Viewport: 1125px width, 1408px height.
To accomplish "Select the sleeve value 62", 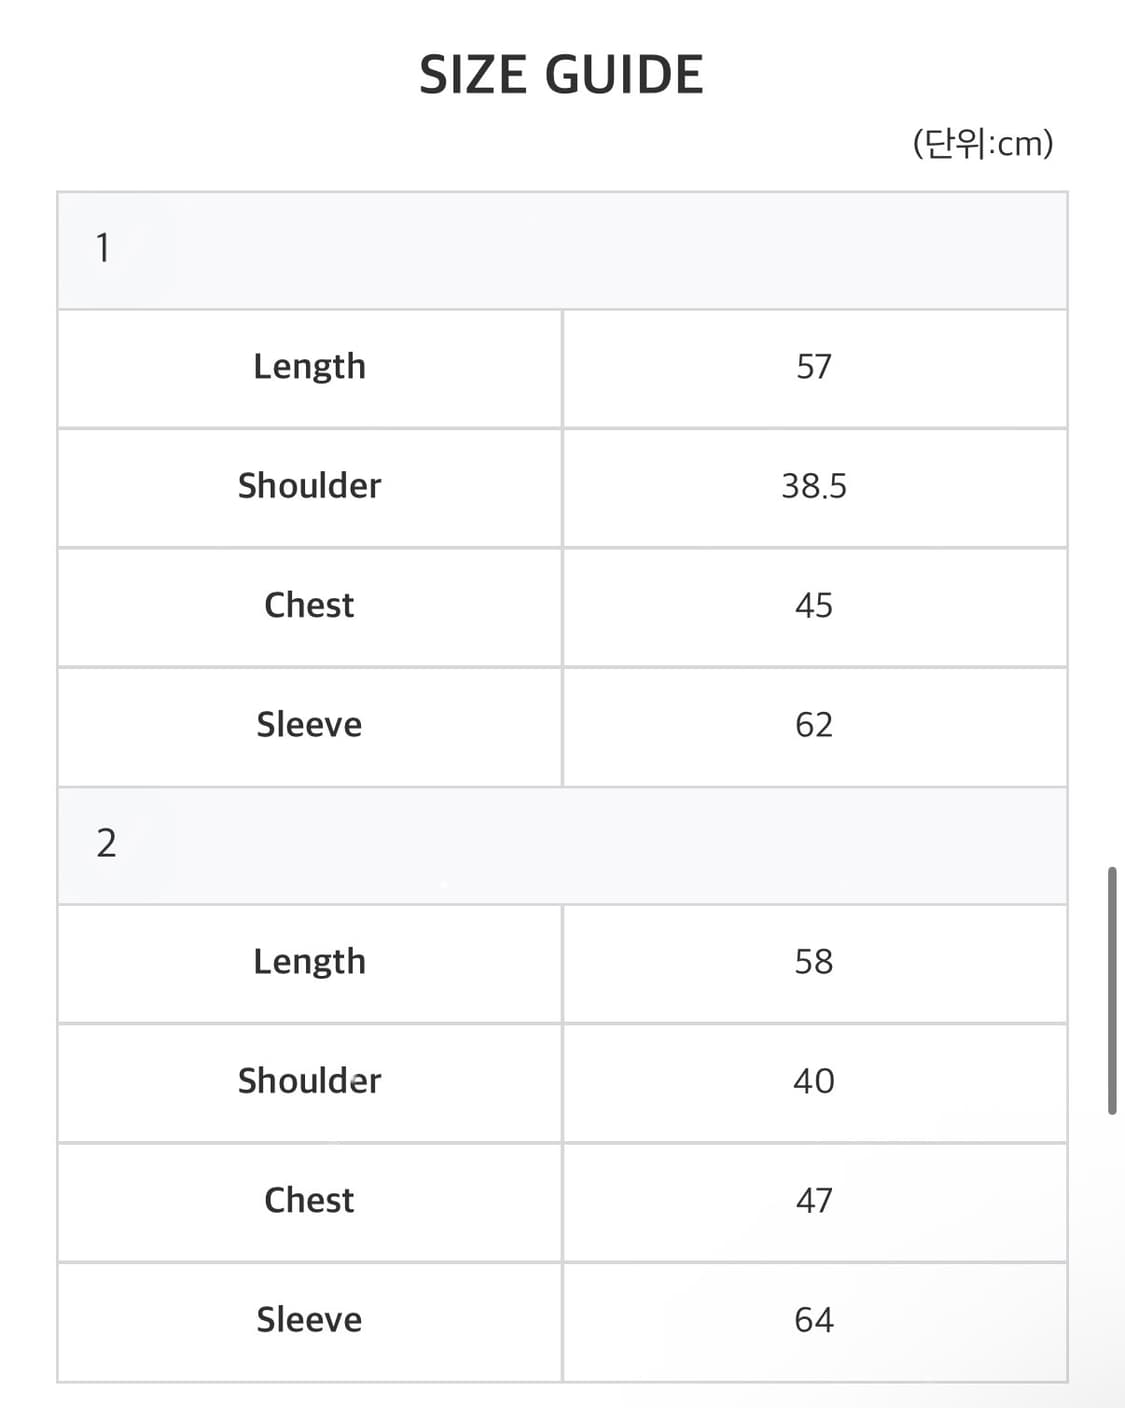I will coord(813,724).
